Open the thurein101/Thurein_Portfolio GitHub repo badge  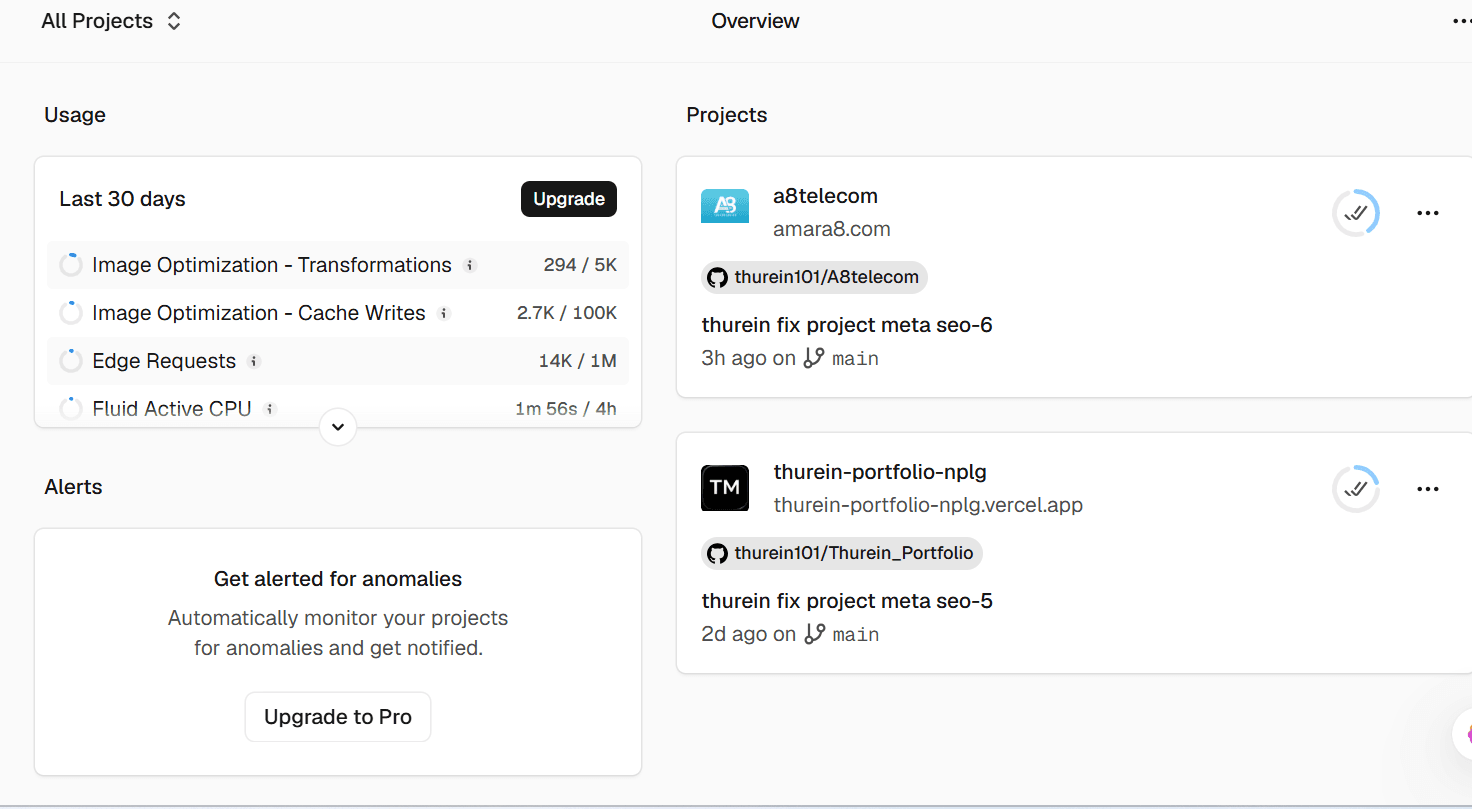[x=842, y=553]
